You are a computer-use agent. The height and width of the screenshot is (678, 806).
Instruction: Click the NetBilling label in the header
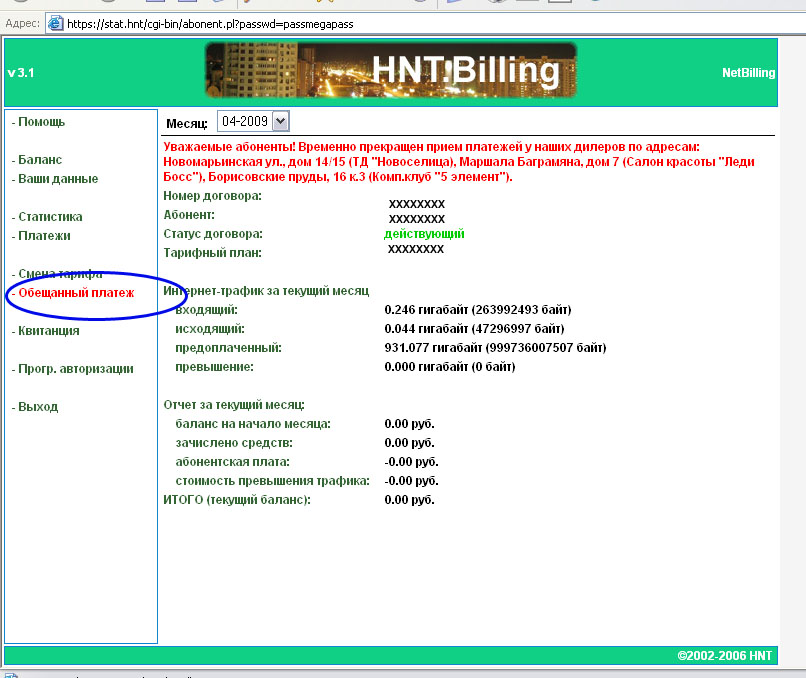click(x=747, y=73)
